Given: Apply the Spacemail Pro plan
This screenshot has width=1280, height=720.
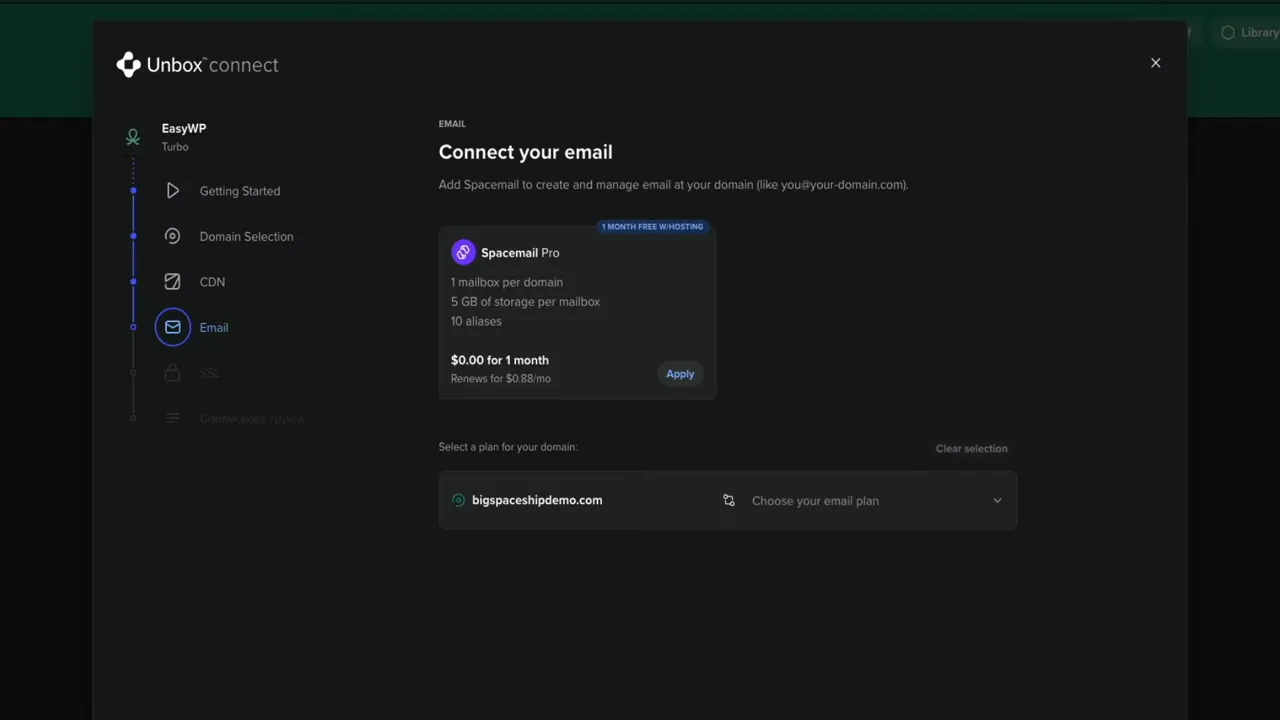Looking at the screenshot, I should [680, 374].
